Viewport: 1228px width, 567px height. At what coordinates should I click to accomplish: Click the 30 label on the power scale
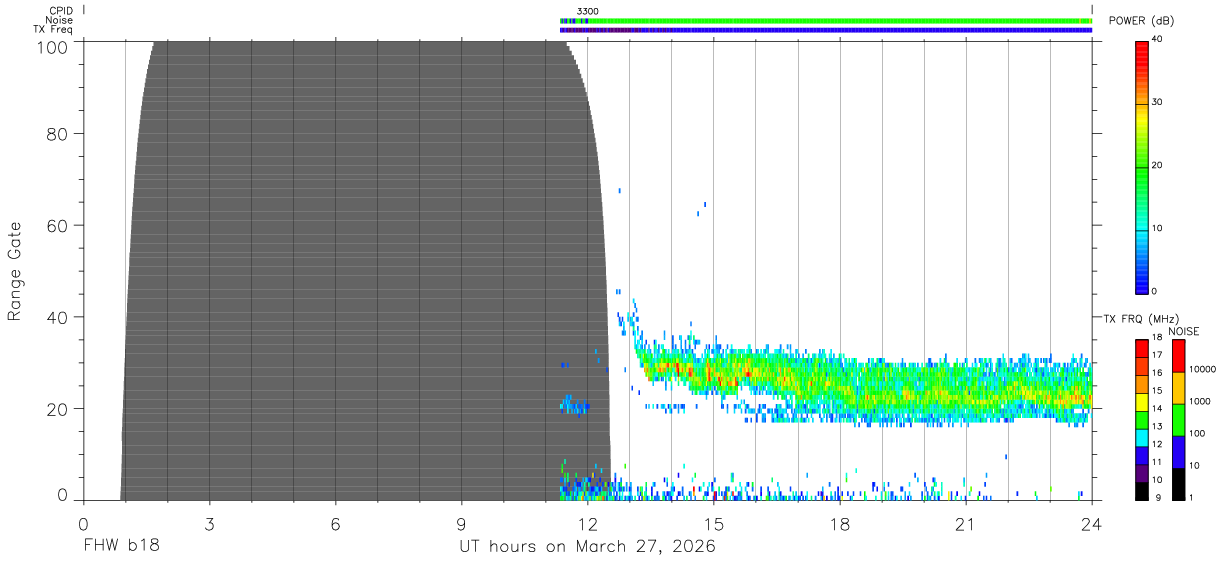(x=1158, y=103)
